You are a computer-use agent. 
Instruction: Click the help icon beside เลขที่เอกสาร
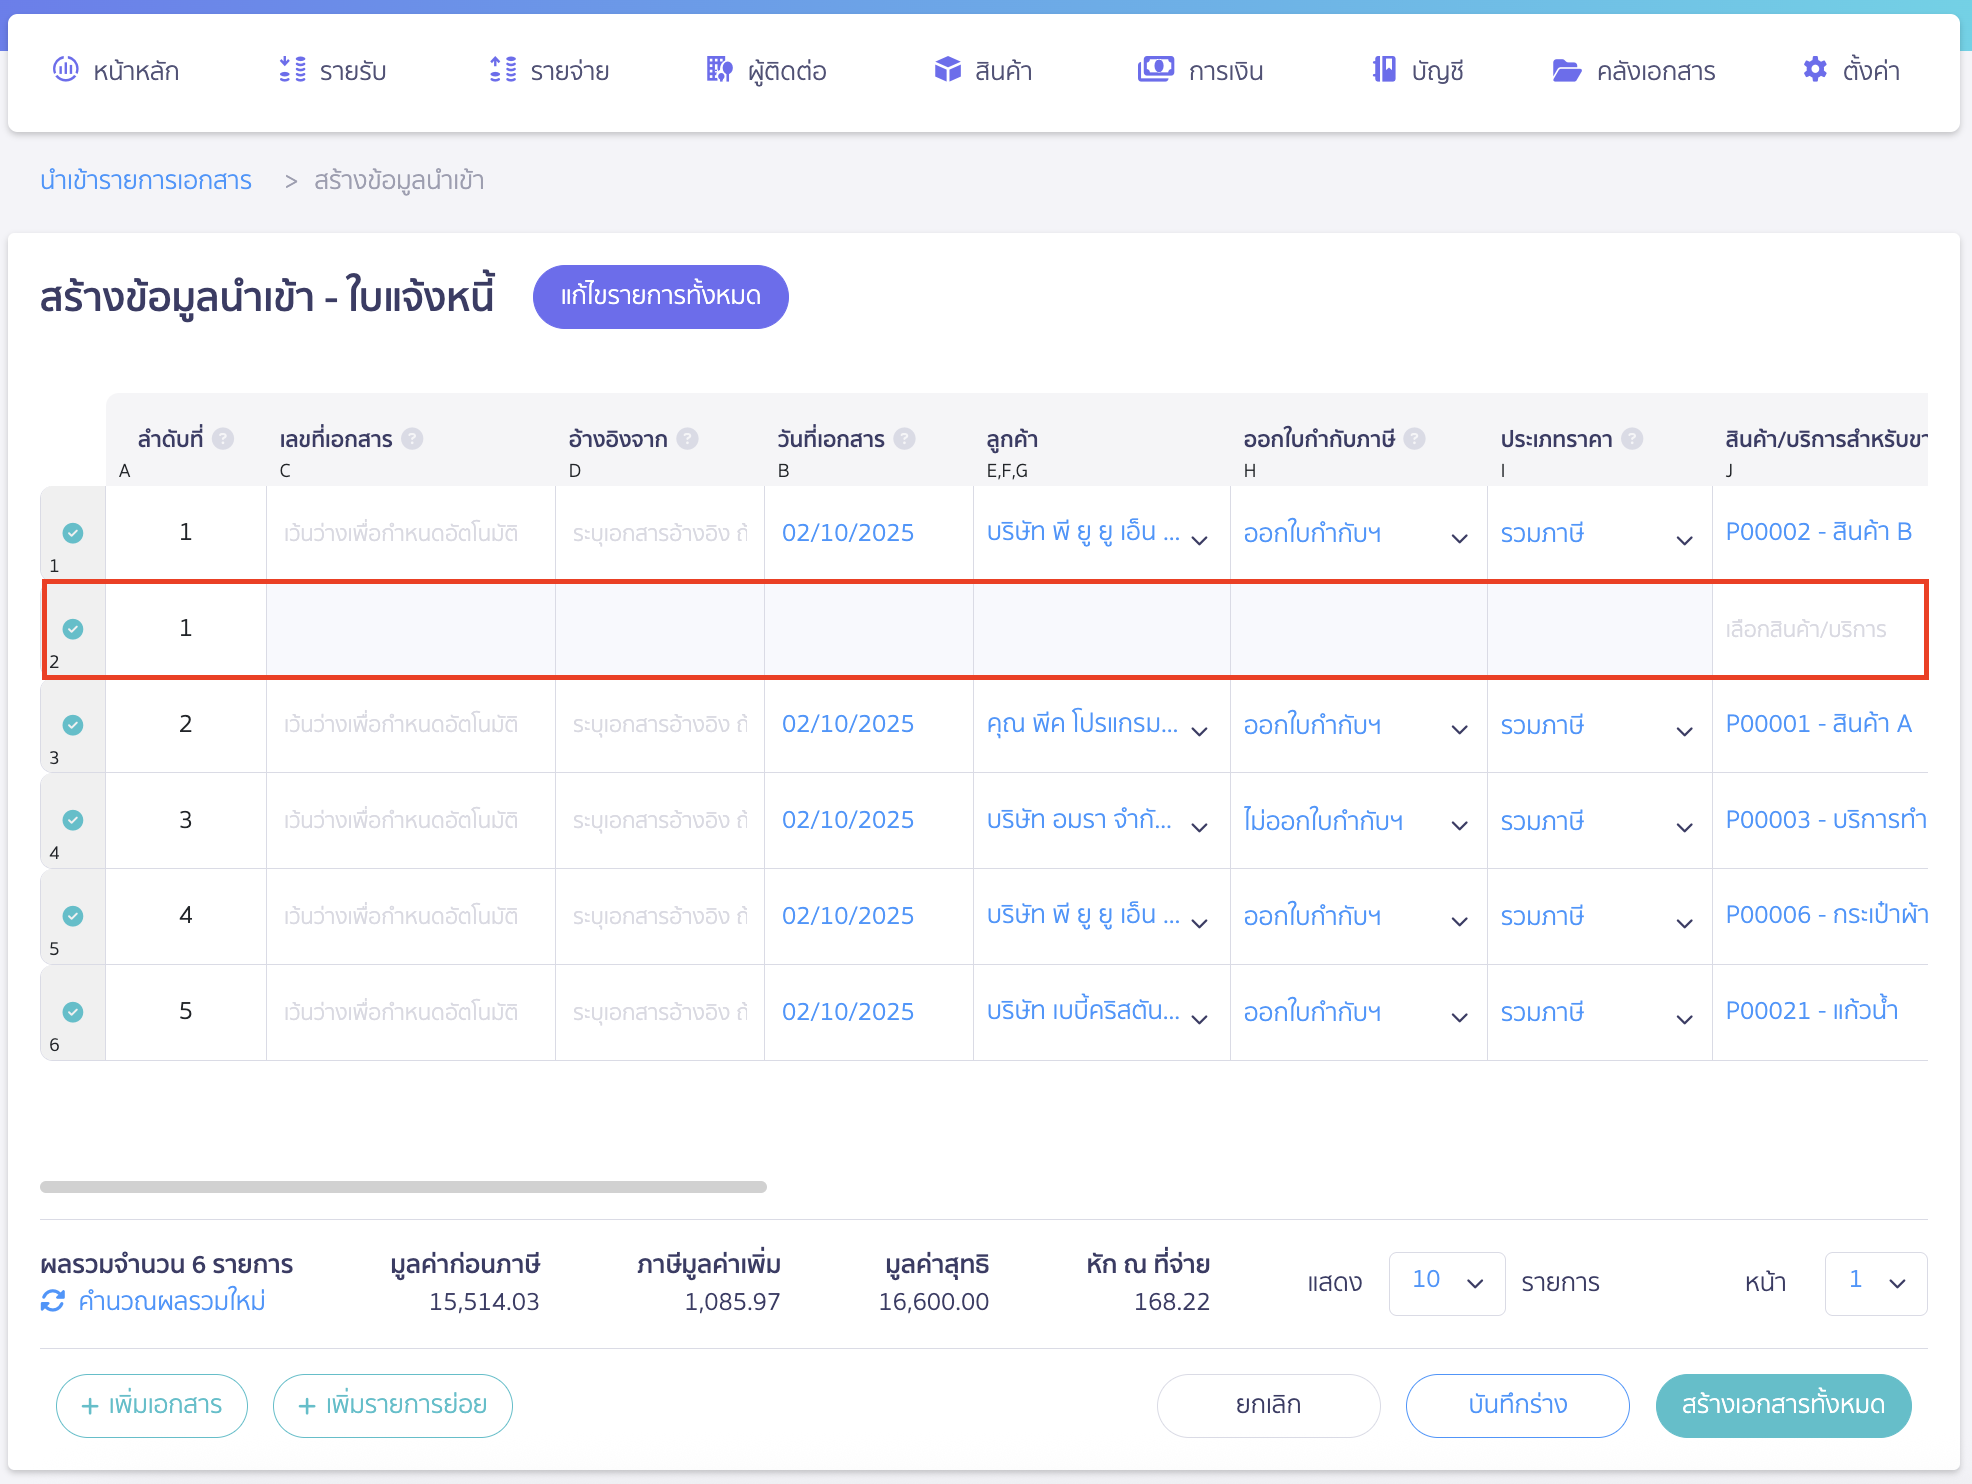[412, 439]
